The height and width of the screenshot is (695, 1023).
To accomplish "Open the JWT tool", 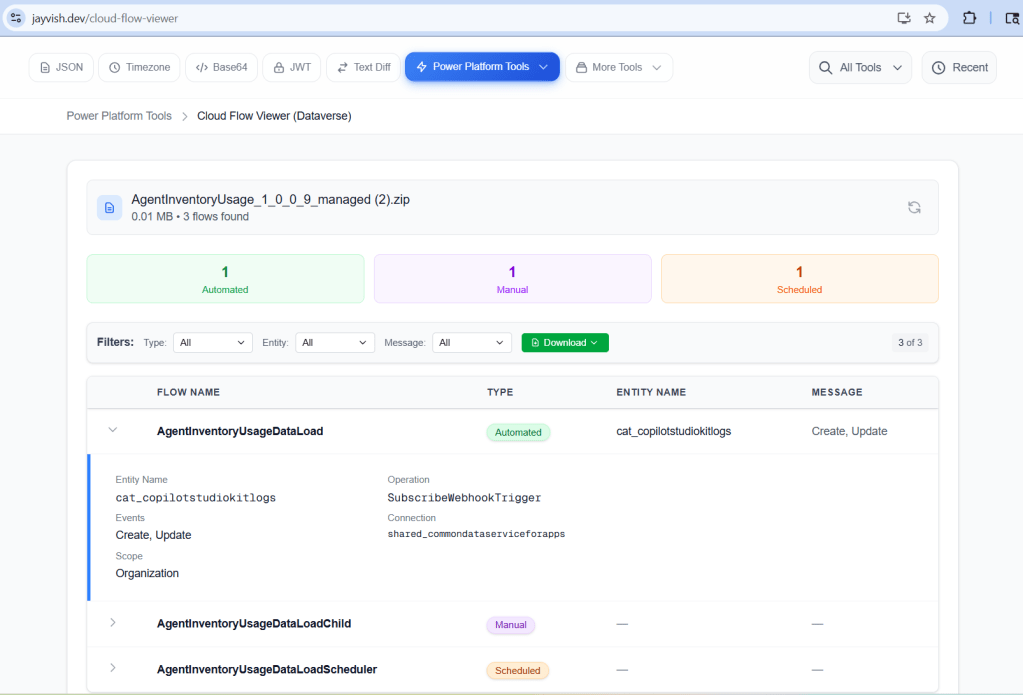I will point(292,67).
